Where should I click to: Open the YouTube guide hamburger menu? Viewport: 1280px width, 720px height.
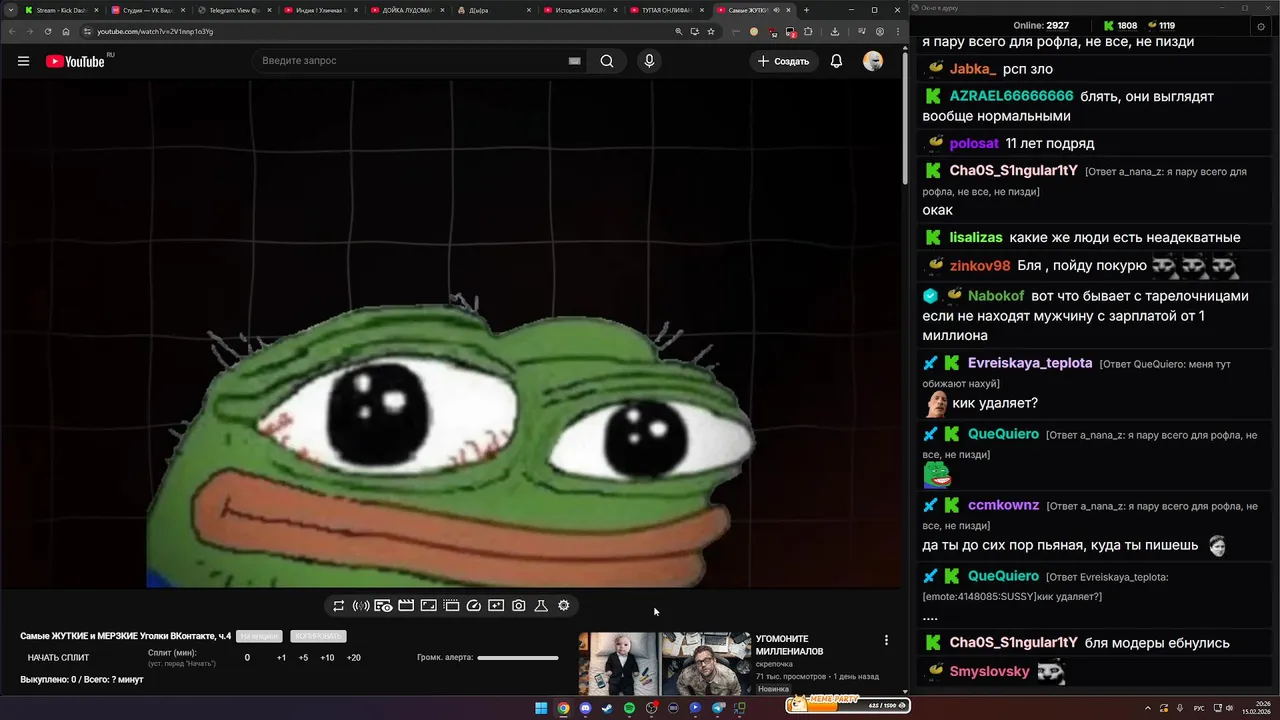[23, 61]
